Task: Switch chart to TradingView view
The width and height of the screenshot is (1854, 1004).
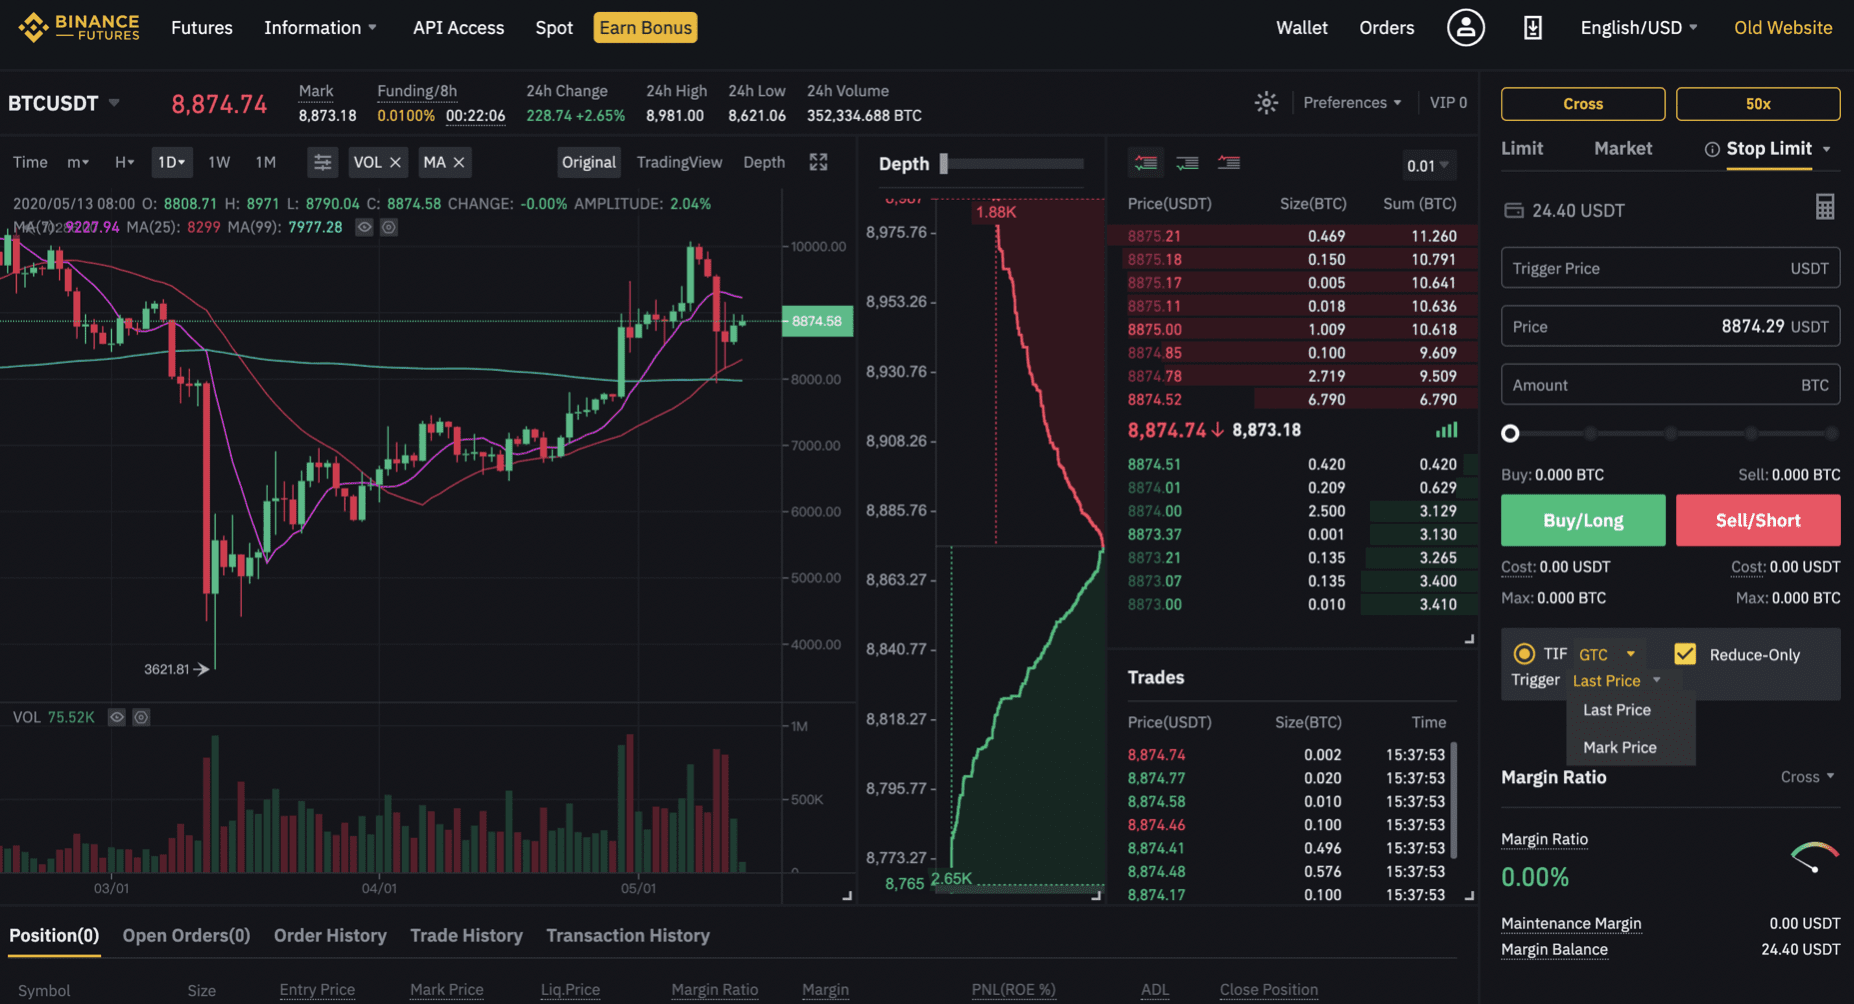Action: pos(679,162)
